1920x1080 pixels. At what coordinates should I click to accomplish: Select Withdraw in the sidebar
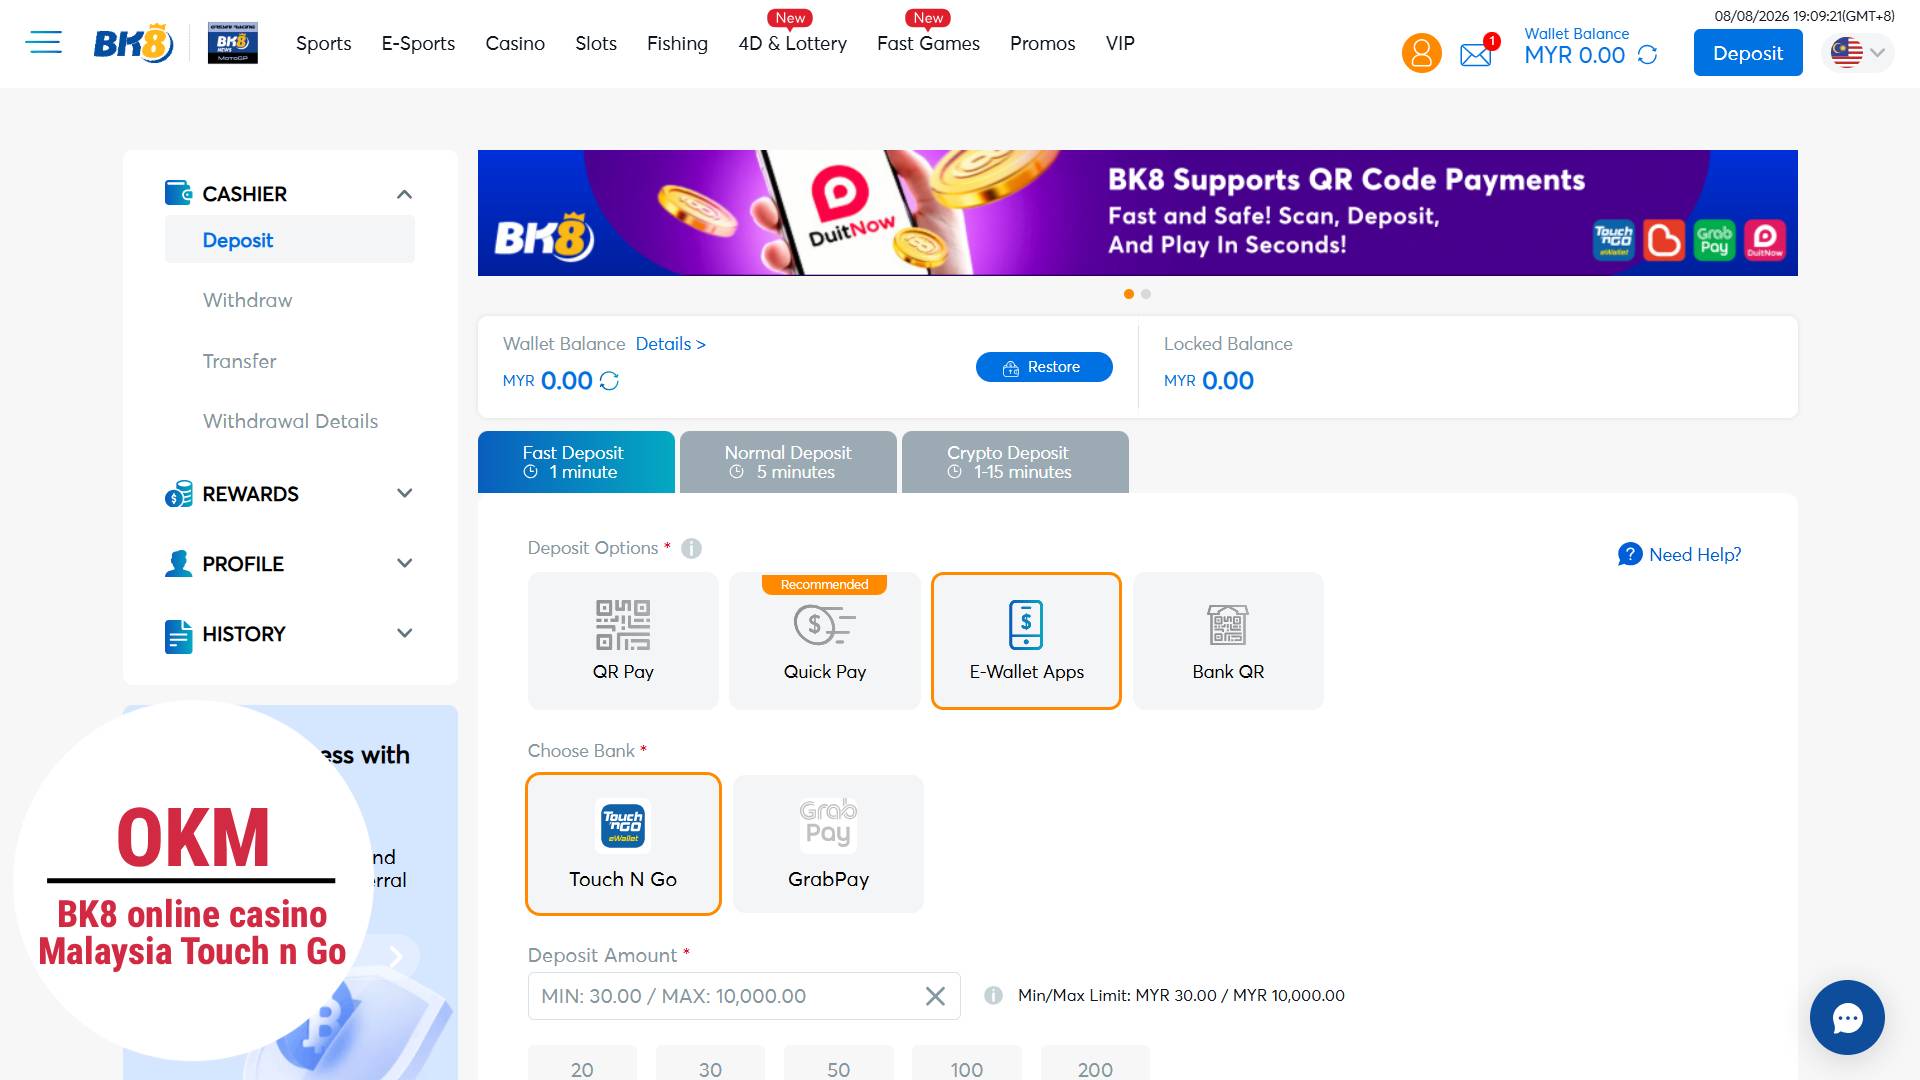(x=247, y=300)
